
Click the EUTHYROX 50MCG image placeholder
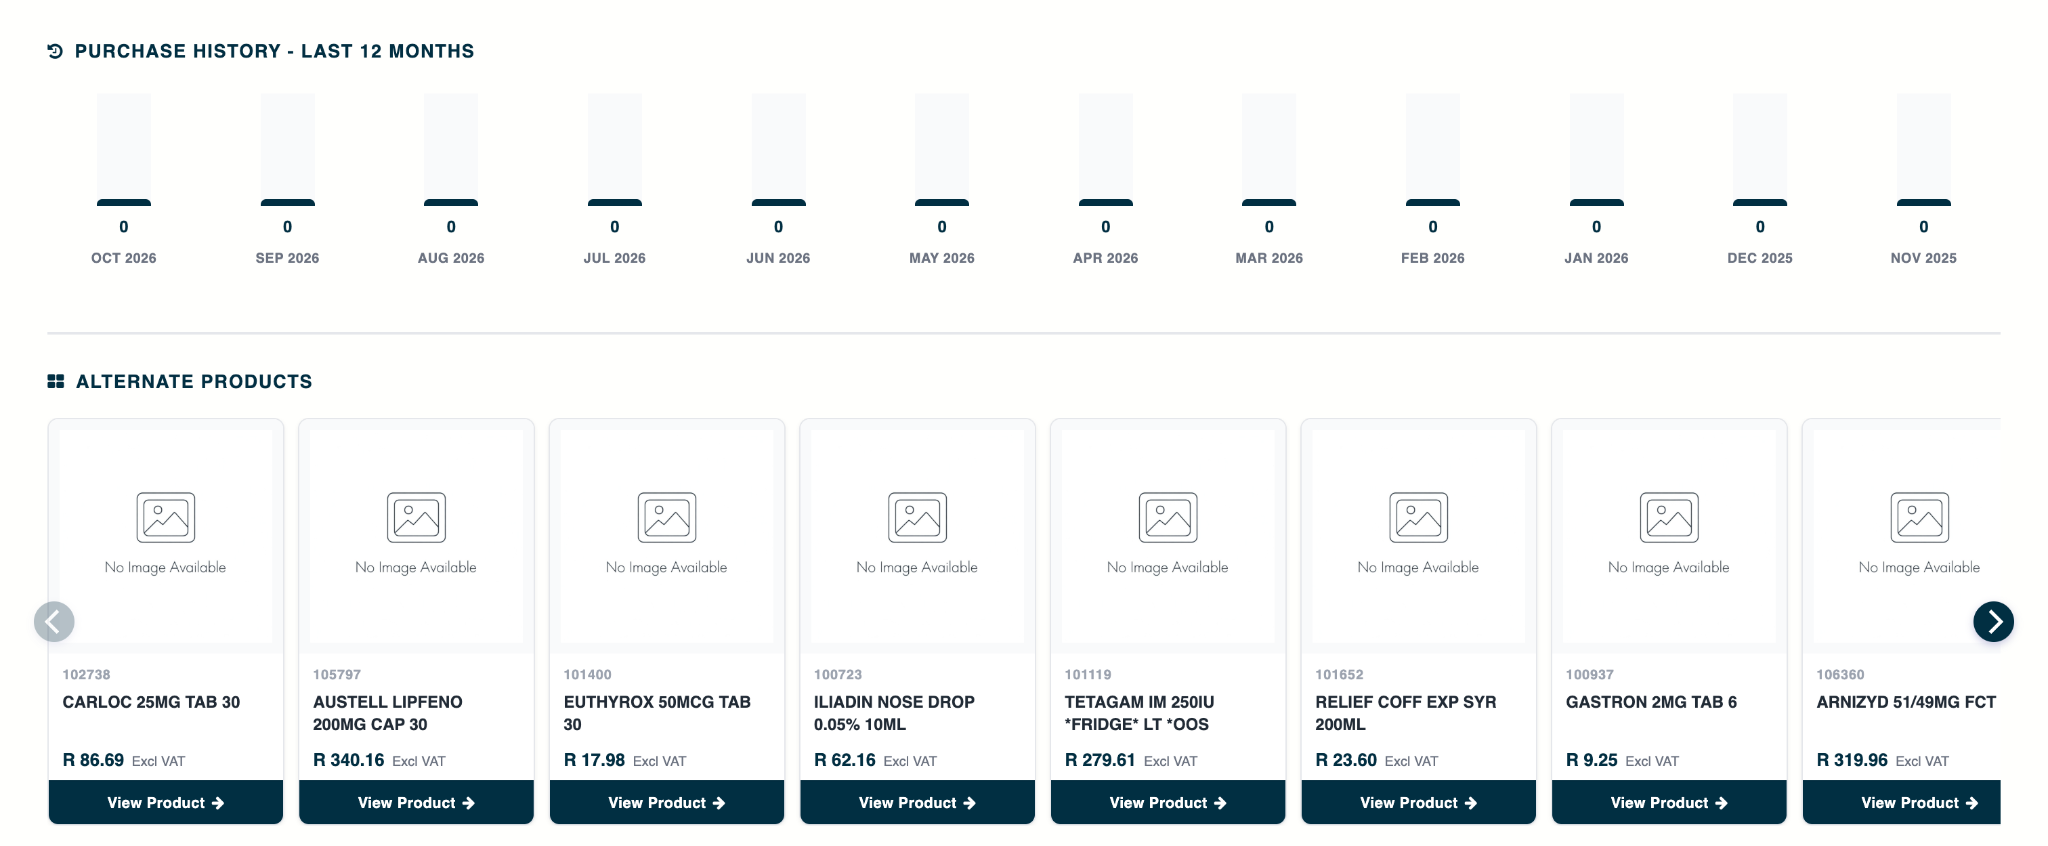pos(667,536)
